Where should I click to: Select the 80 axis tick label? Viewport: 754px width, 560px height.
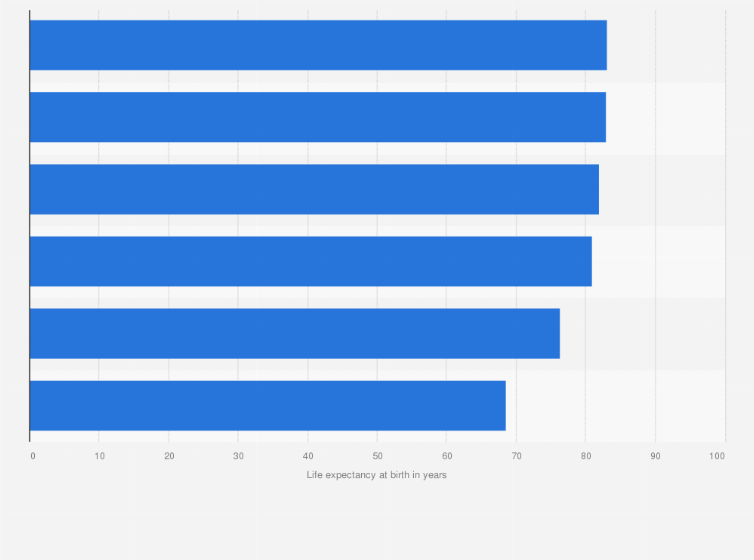586,456
